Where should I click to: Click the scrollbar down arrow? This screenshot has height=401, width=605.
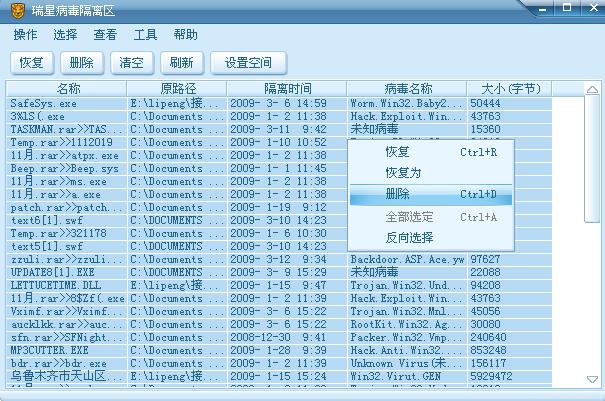[x=592, y=379]
